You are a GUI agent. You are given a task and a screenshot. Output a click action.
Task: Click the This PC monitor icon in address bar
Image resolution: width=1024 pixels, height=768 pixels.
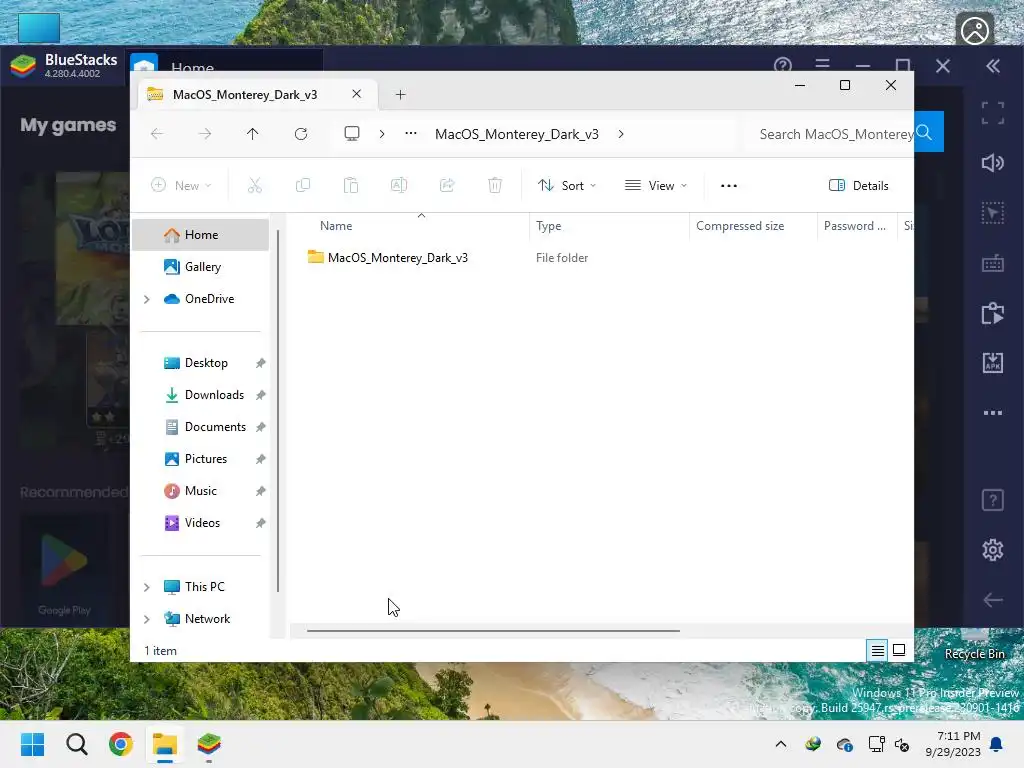352,134
